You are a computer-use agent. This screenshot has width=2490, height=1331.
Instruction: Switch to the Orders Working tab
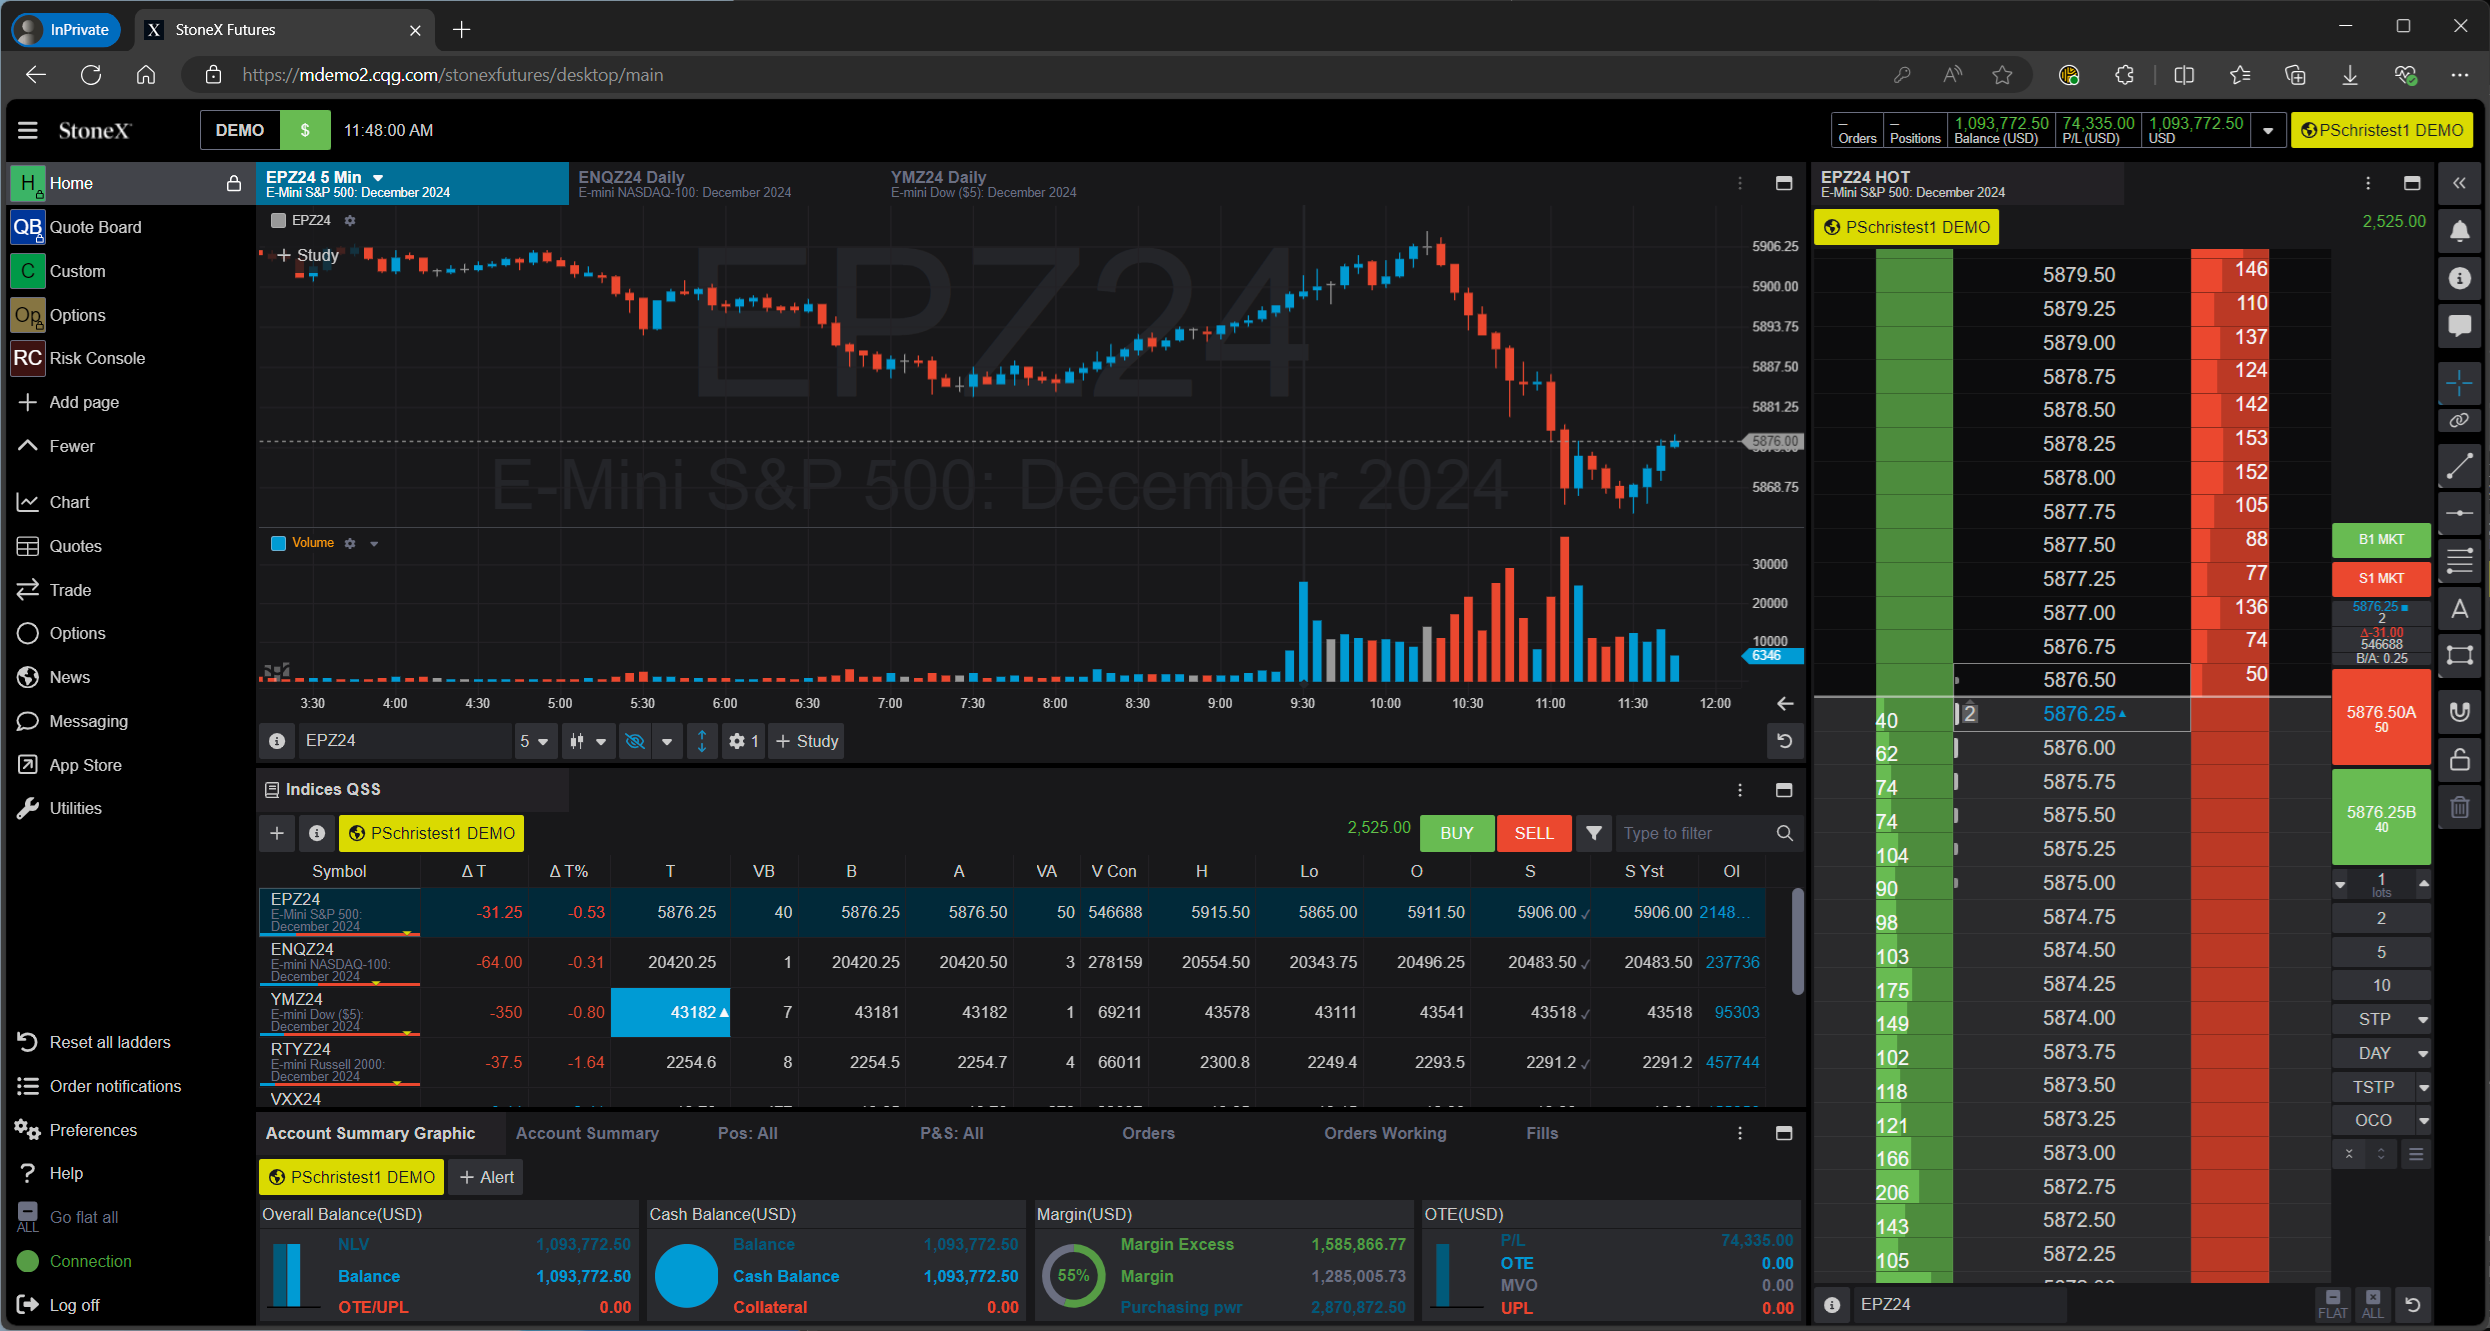point(1385,1133)
